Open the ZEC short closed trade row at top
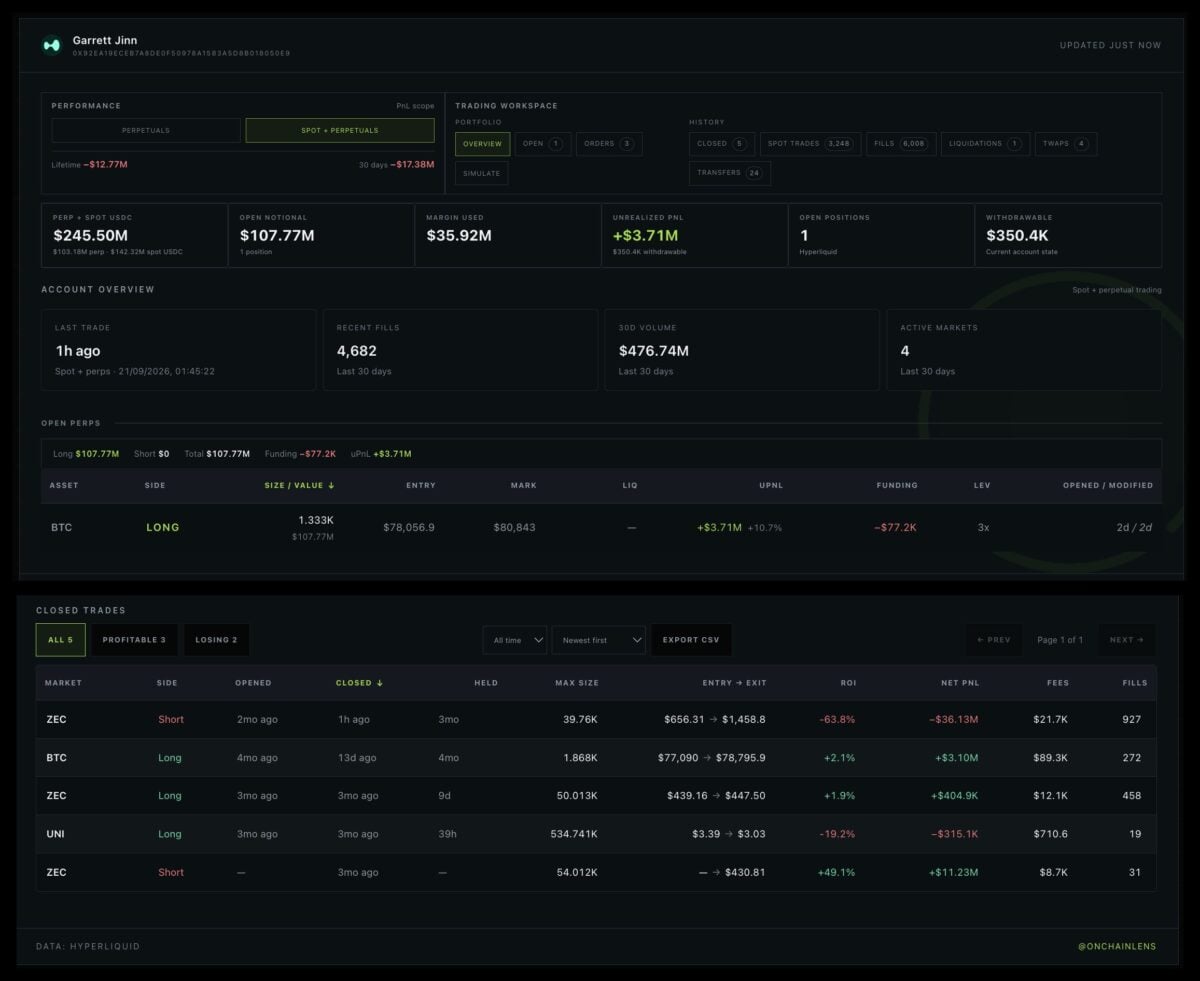The width and height of the screenshot is (1200, 981). pos(596,720)
